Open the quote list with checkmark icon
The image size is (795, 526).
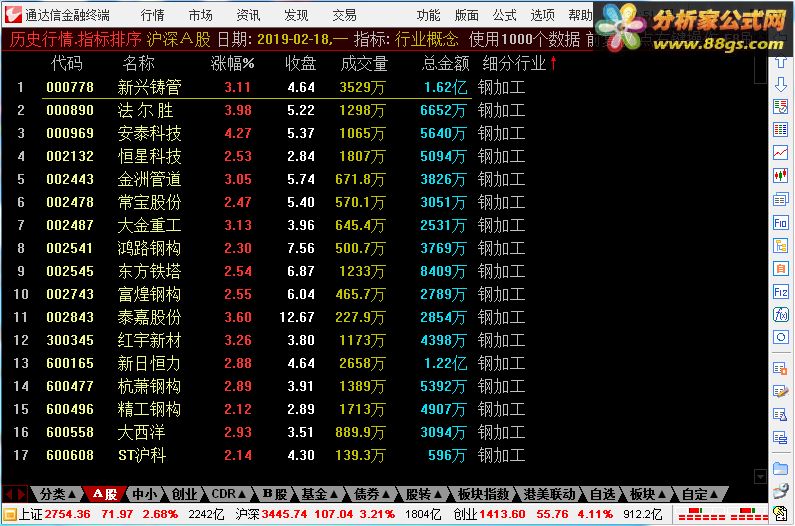[x=780, y=107]
